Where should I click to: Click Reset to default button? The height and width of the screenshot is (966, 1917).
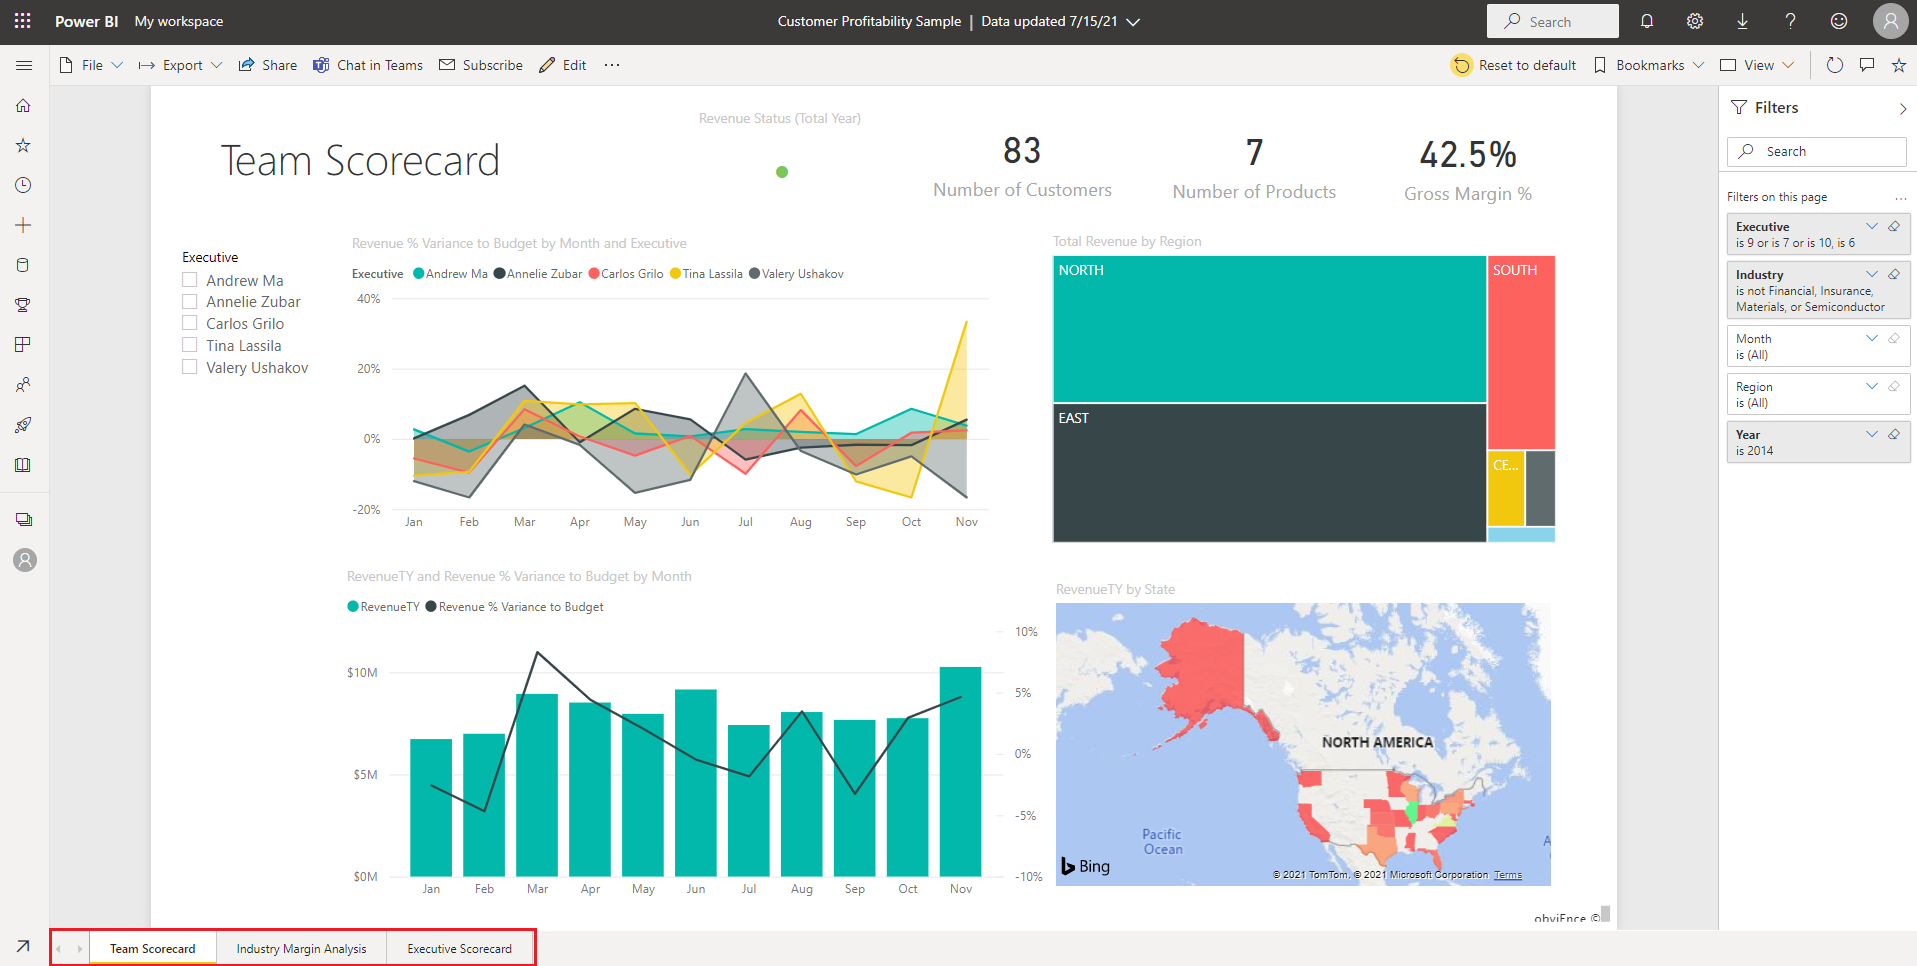(1514, 65)
